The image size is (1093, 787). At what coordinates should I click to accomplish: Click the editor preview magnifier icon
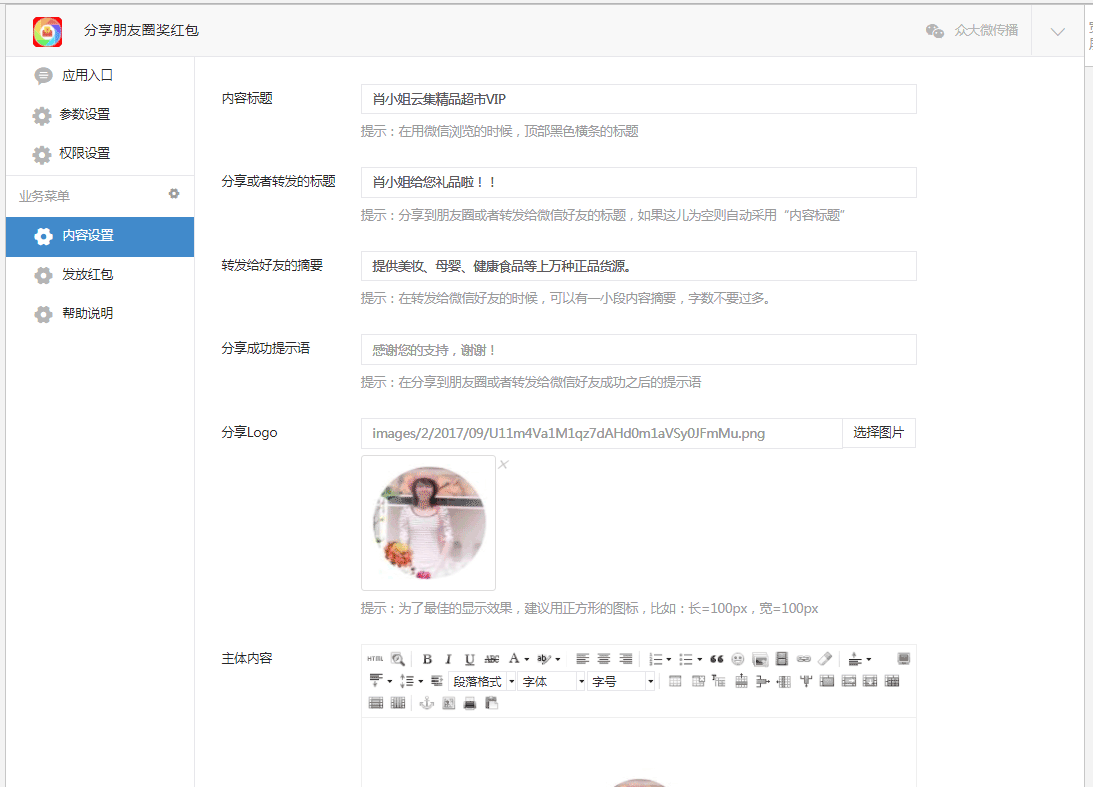[x=398, y=659]
